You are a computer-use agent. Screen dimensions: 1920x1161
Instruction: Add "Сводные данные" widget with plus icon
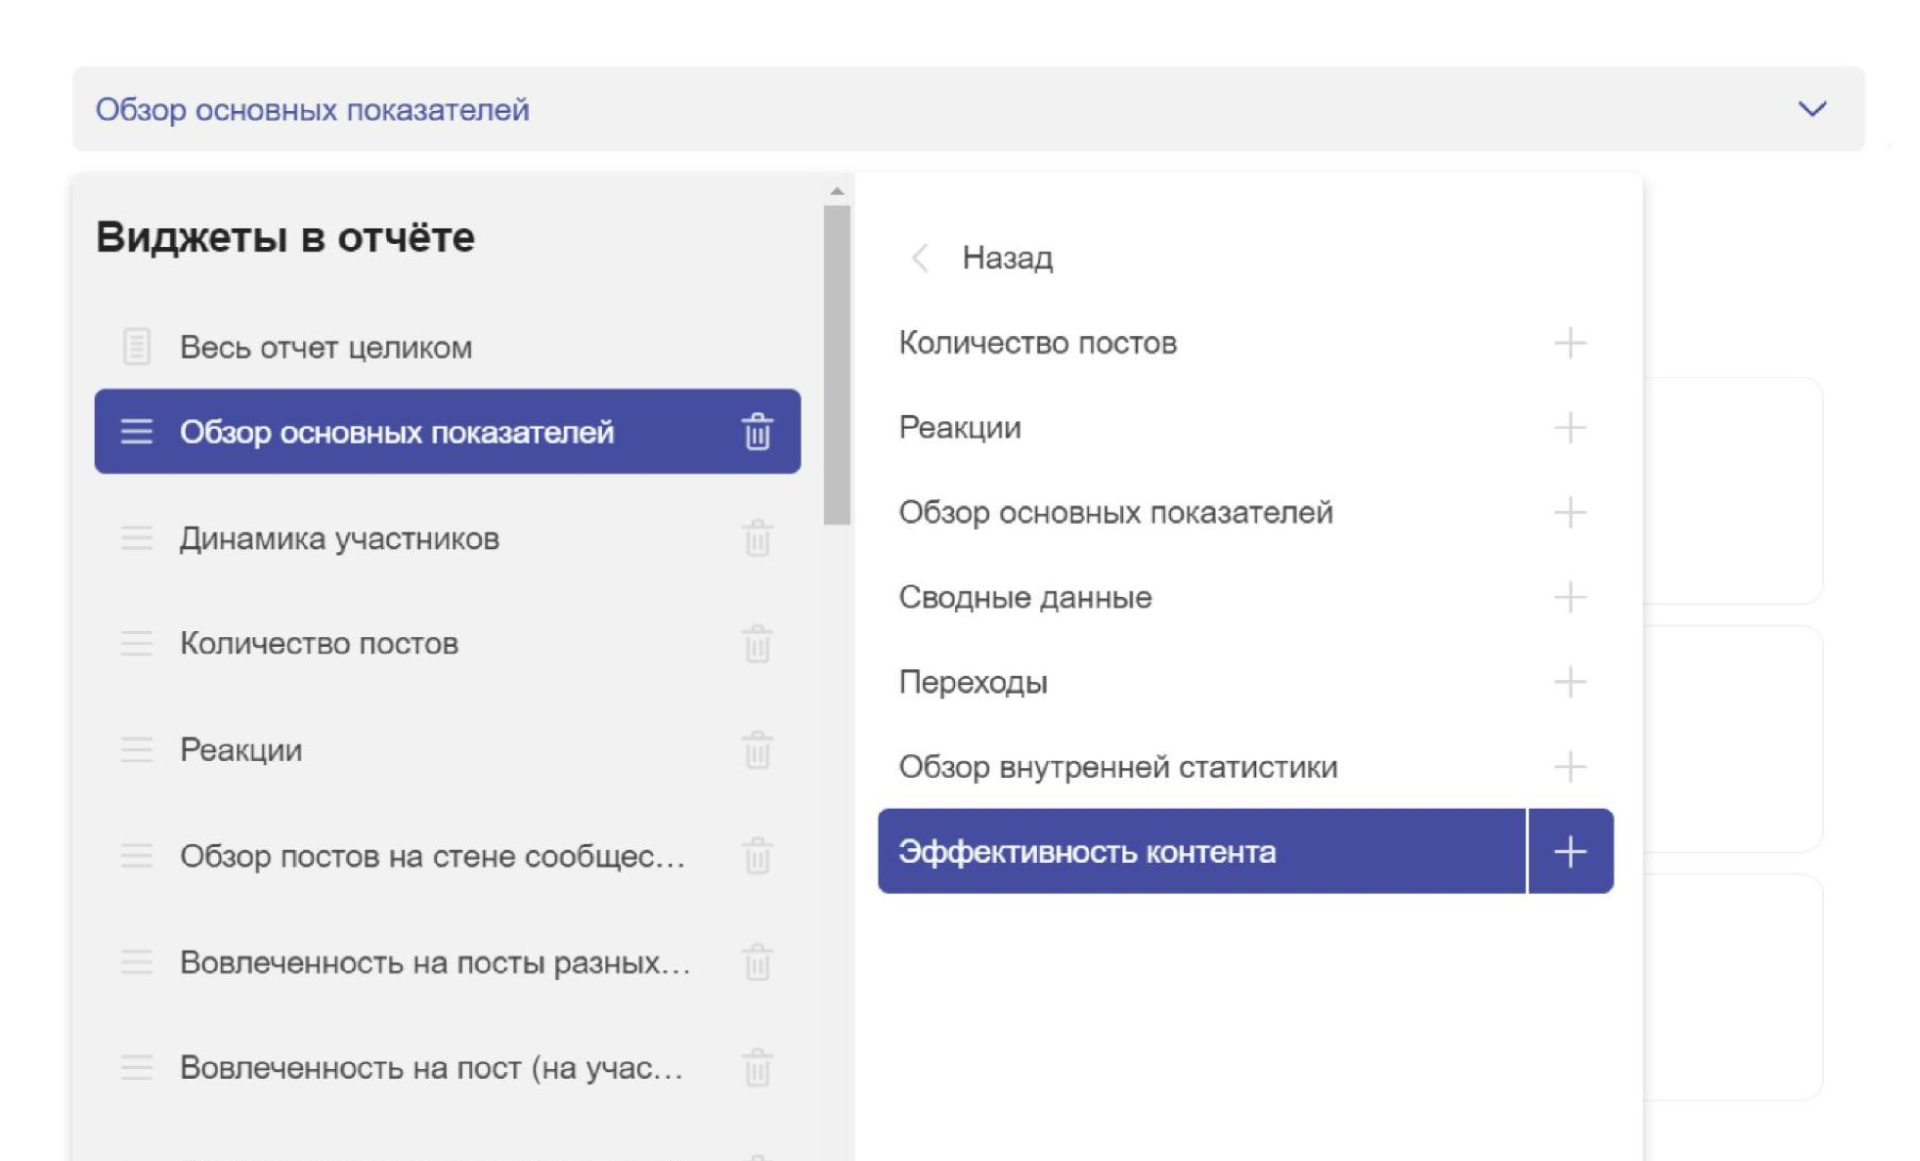click(1569, 597)
